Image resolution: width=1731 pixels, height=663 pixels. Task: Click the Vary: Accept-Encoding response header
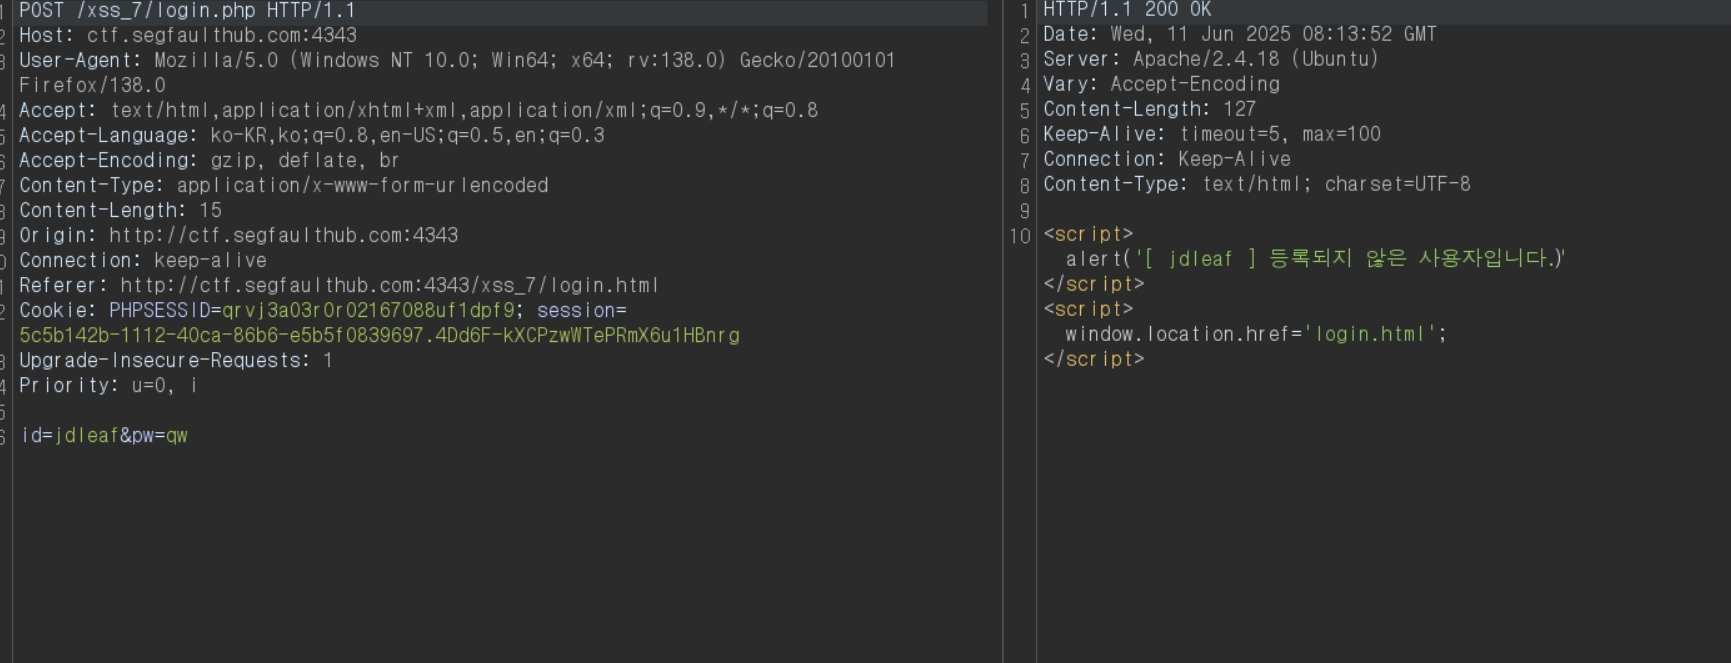click(x=1161, y=84)
